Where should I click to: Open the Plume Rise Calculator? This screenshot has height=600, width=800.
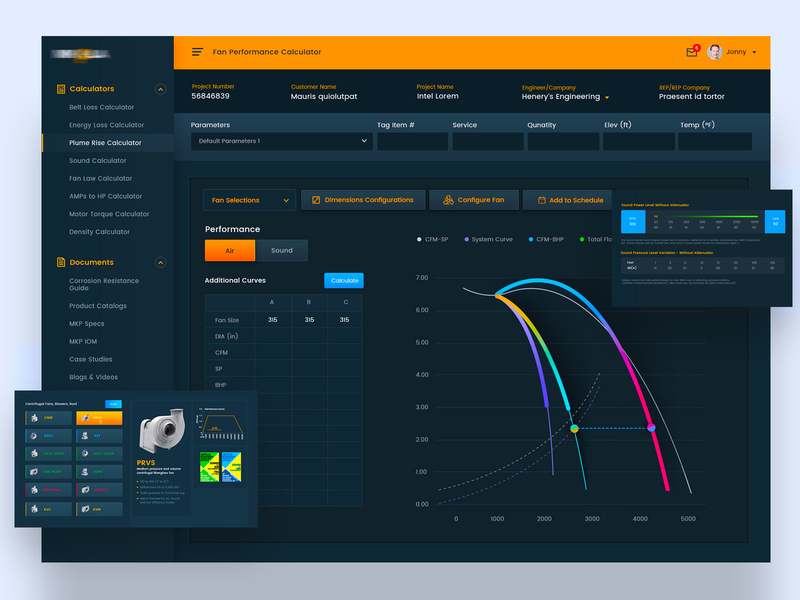107,142
